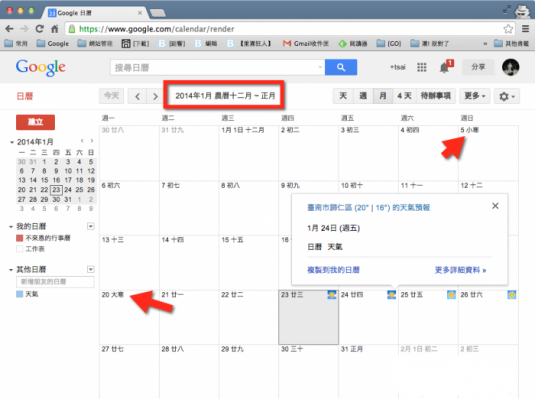
Task: Click the 31 正月 date label
Action: point(352,349)
